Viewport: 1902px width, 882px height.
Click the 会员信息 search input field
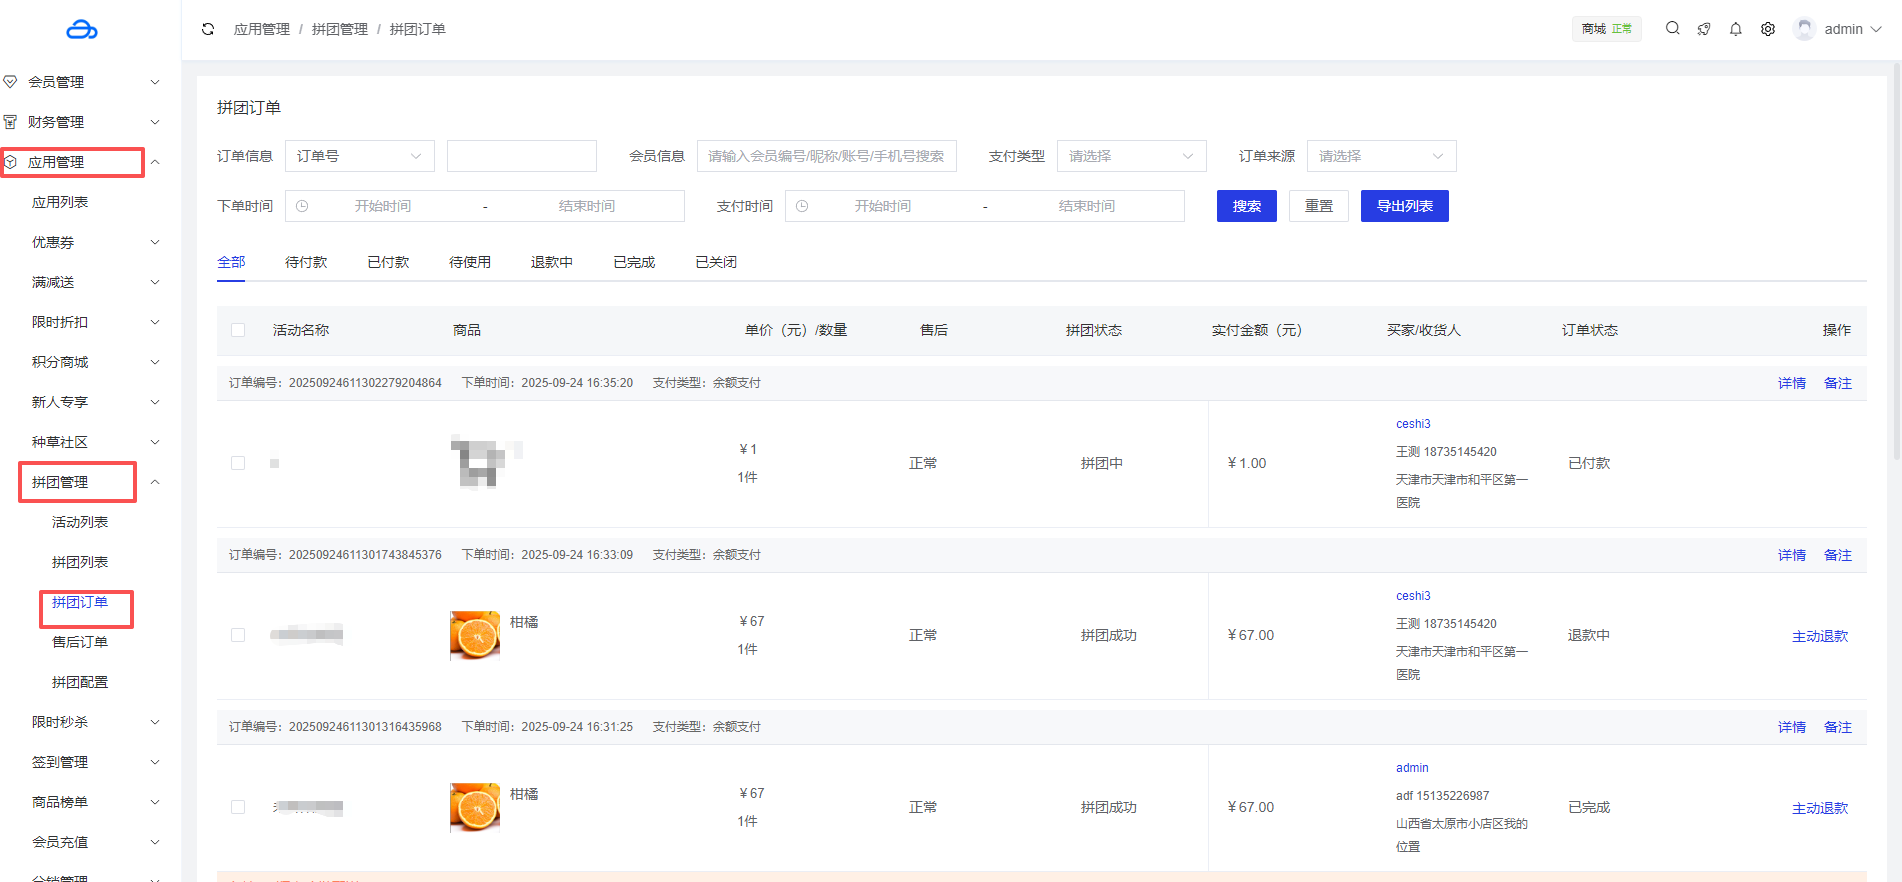826,156
